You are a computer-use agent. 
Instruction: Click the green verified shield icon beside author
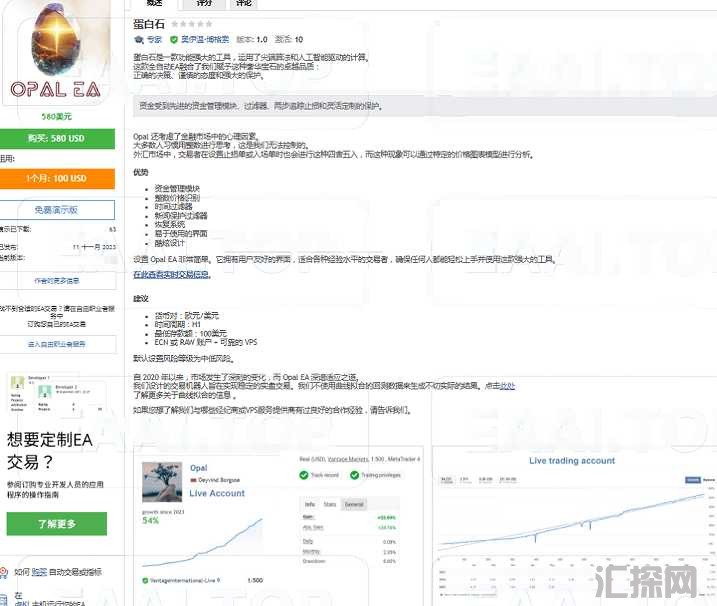click(173, 40)
